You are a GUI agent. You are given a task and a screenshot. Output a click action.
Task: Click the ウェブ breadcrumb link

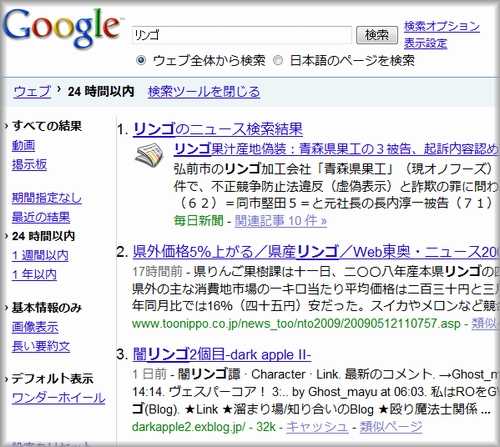tap(32, 91)
